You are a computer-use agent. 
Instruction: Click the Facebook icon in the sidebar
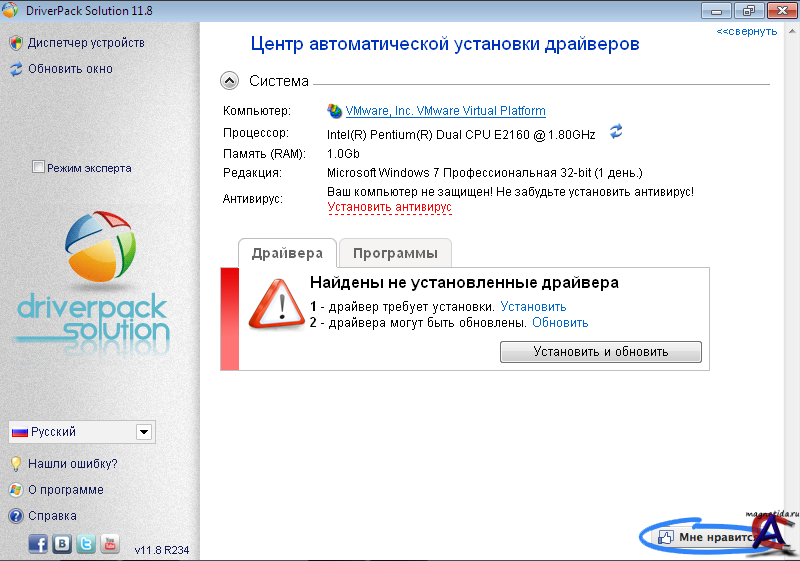tap(38, 544)
